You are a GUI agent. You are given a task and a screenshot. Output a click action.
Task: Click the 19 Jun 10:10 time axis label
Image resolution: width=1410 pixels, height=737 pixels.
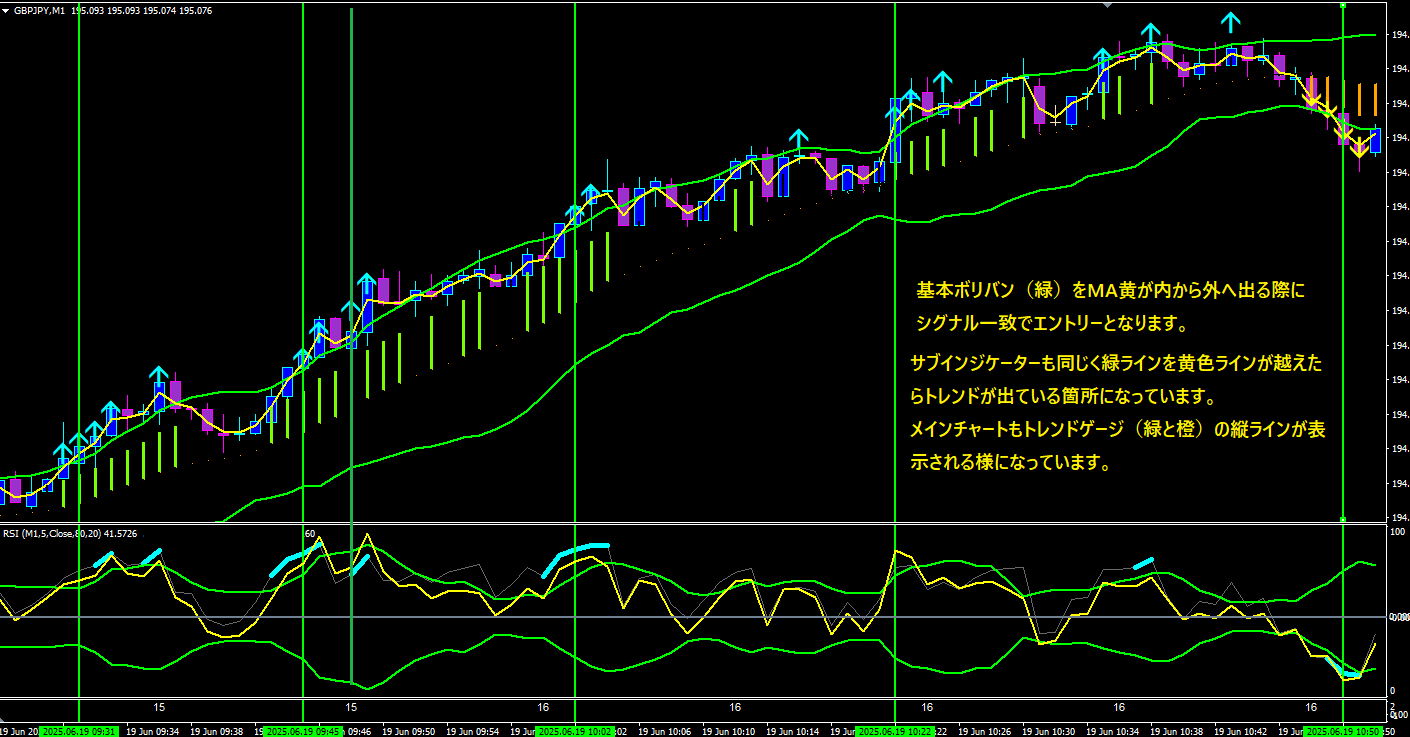tap(731, 731)
